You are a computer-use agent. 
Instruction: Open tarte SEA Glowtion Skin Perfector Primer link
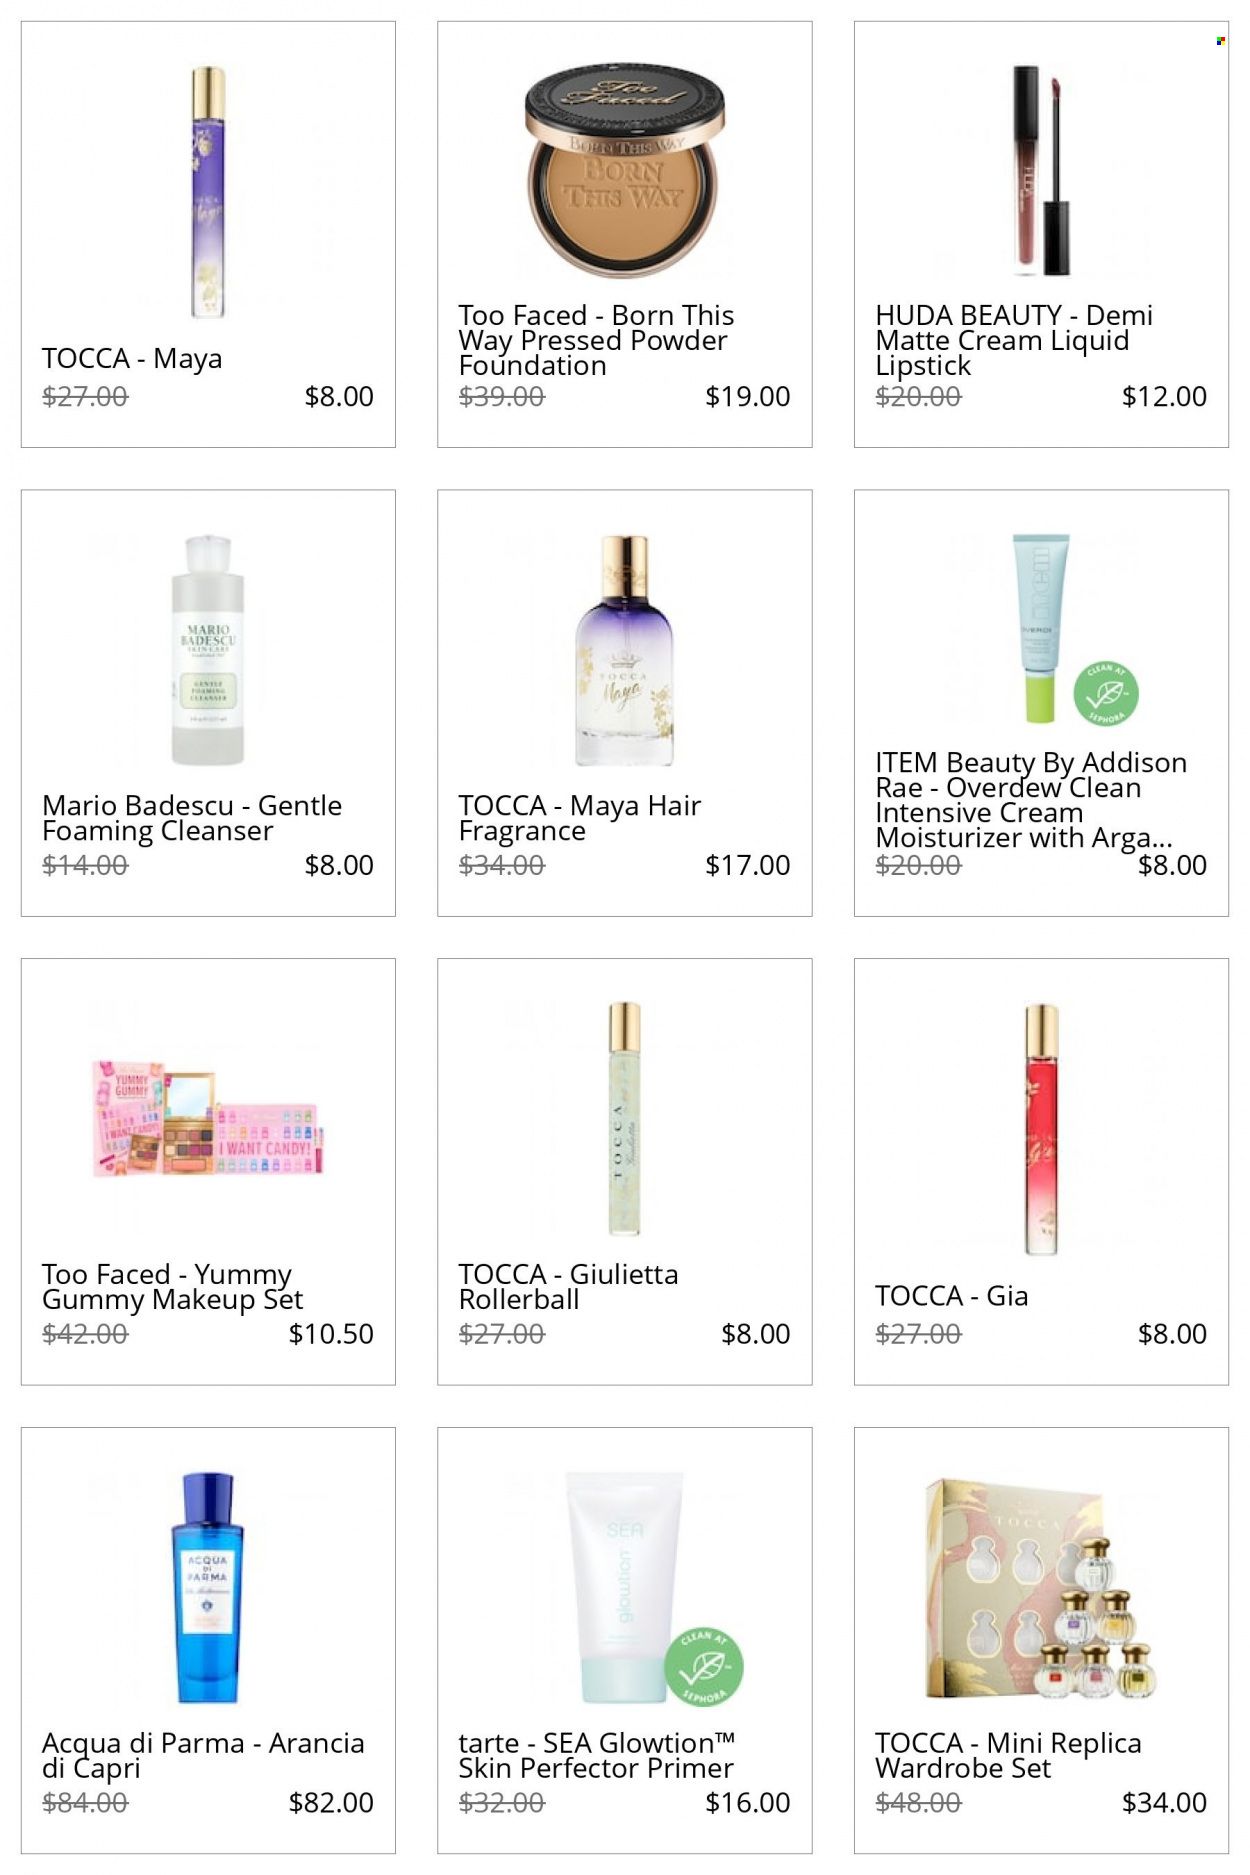coord(597,1756)
